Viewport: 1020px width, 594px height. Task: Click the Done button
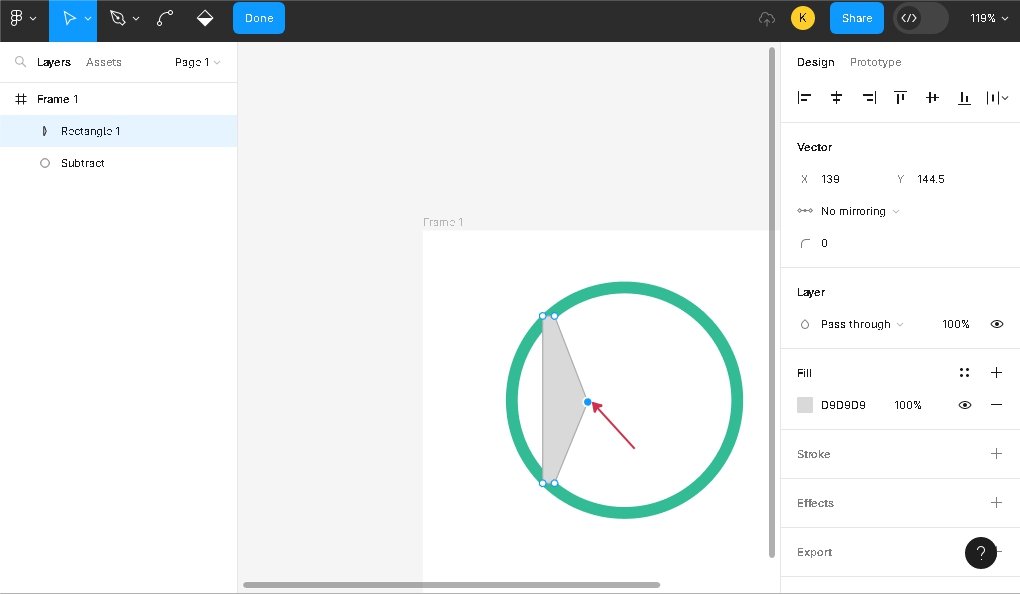(x=258, y=18)
